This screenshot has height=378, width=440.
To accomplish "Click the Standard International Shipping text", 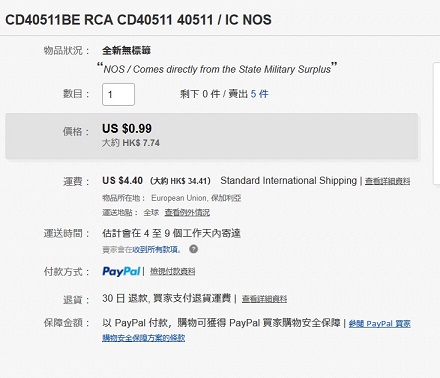I will 288,180.
